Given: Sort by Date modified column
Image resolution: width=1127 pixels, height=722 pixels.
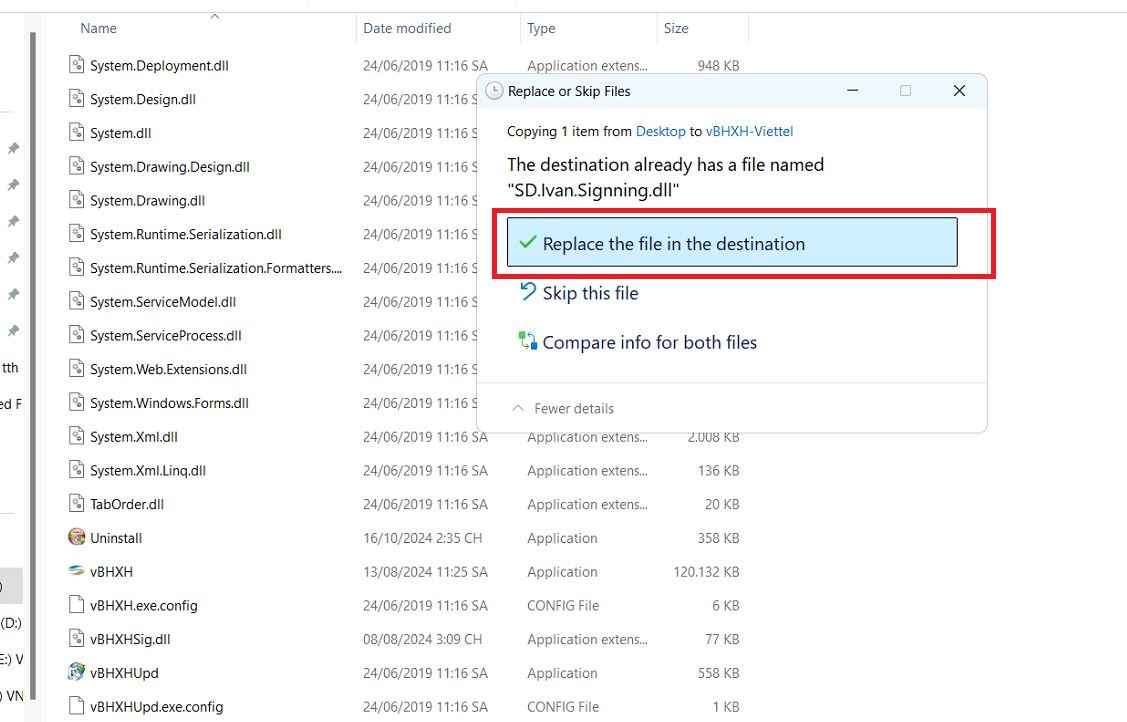Looking at the screenshot, I should 407,28.
